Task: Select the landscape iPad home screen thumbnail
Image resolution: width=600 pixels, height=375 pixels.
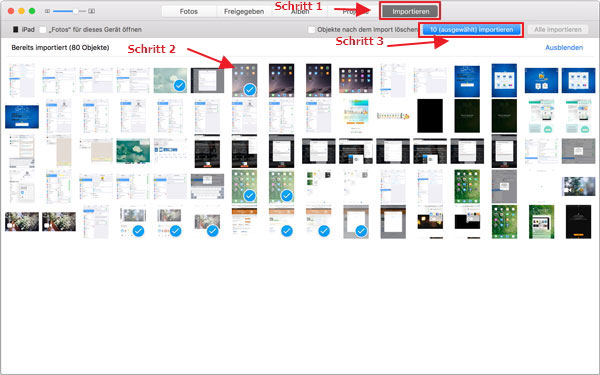Action: (356, 80)
